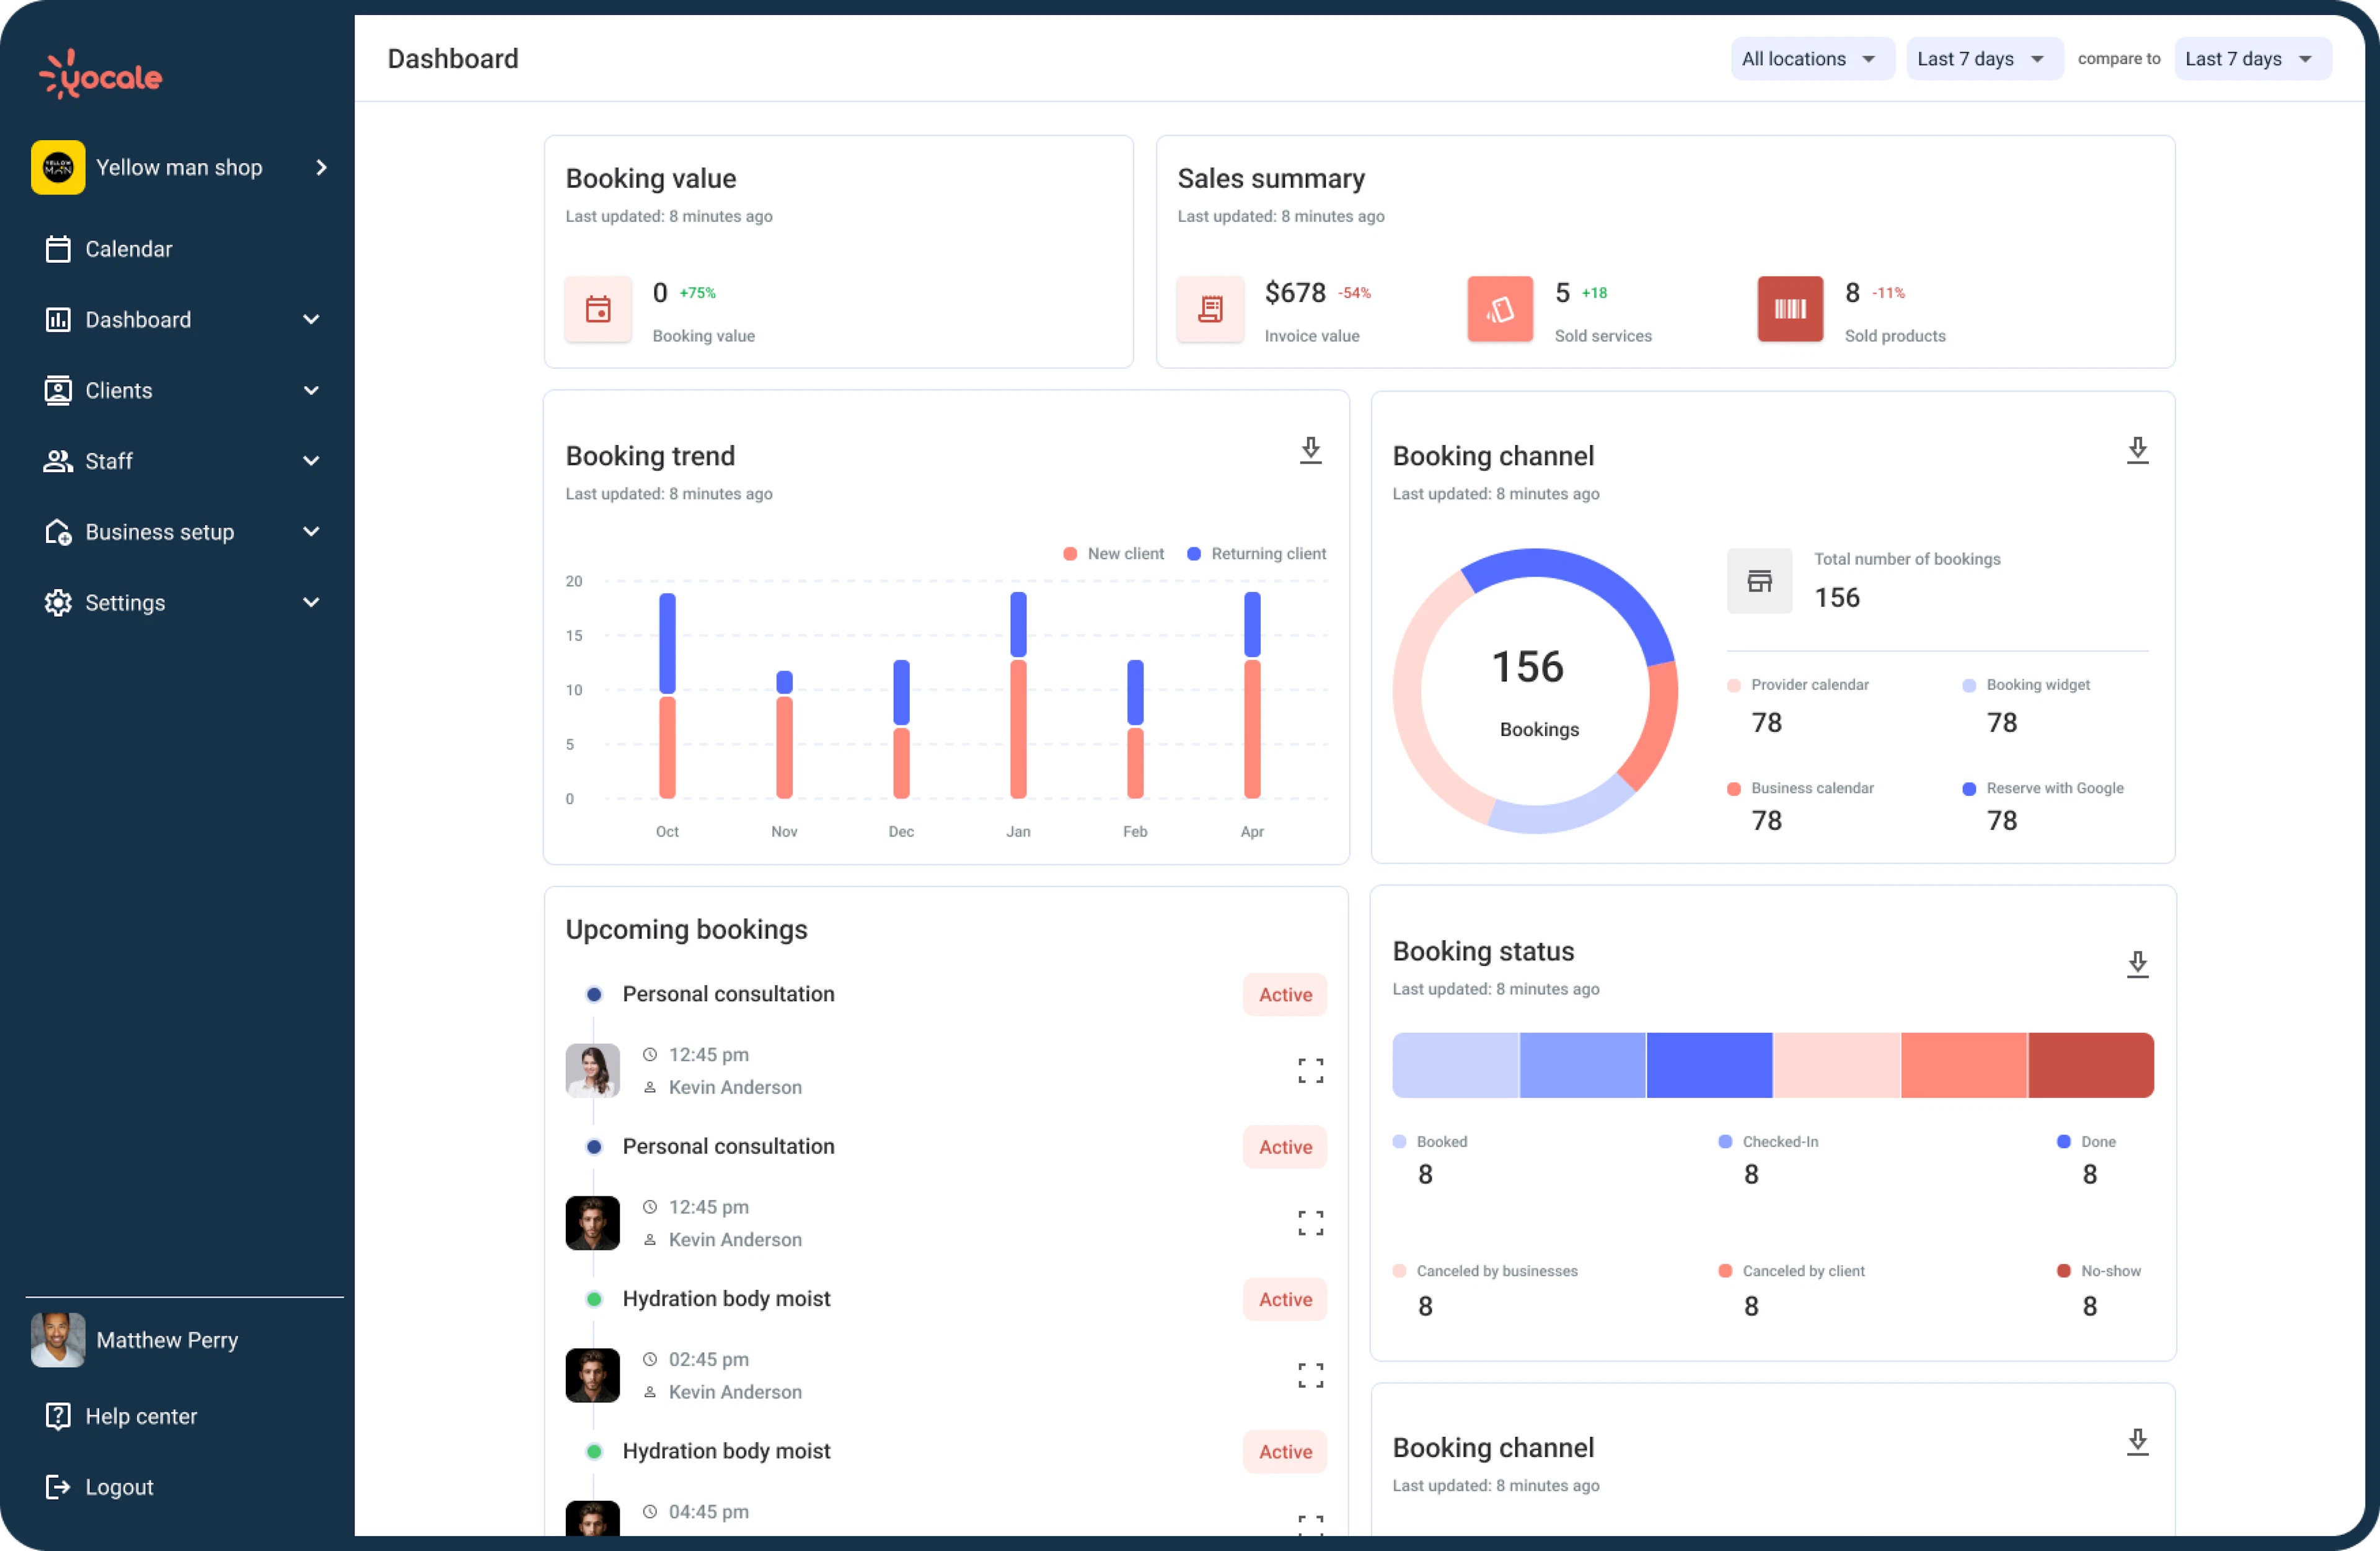Expand the first Personal consultation booking details

click(x=1310, y=1070)
